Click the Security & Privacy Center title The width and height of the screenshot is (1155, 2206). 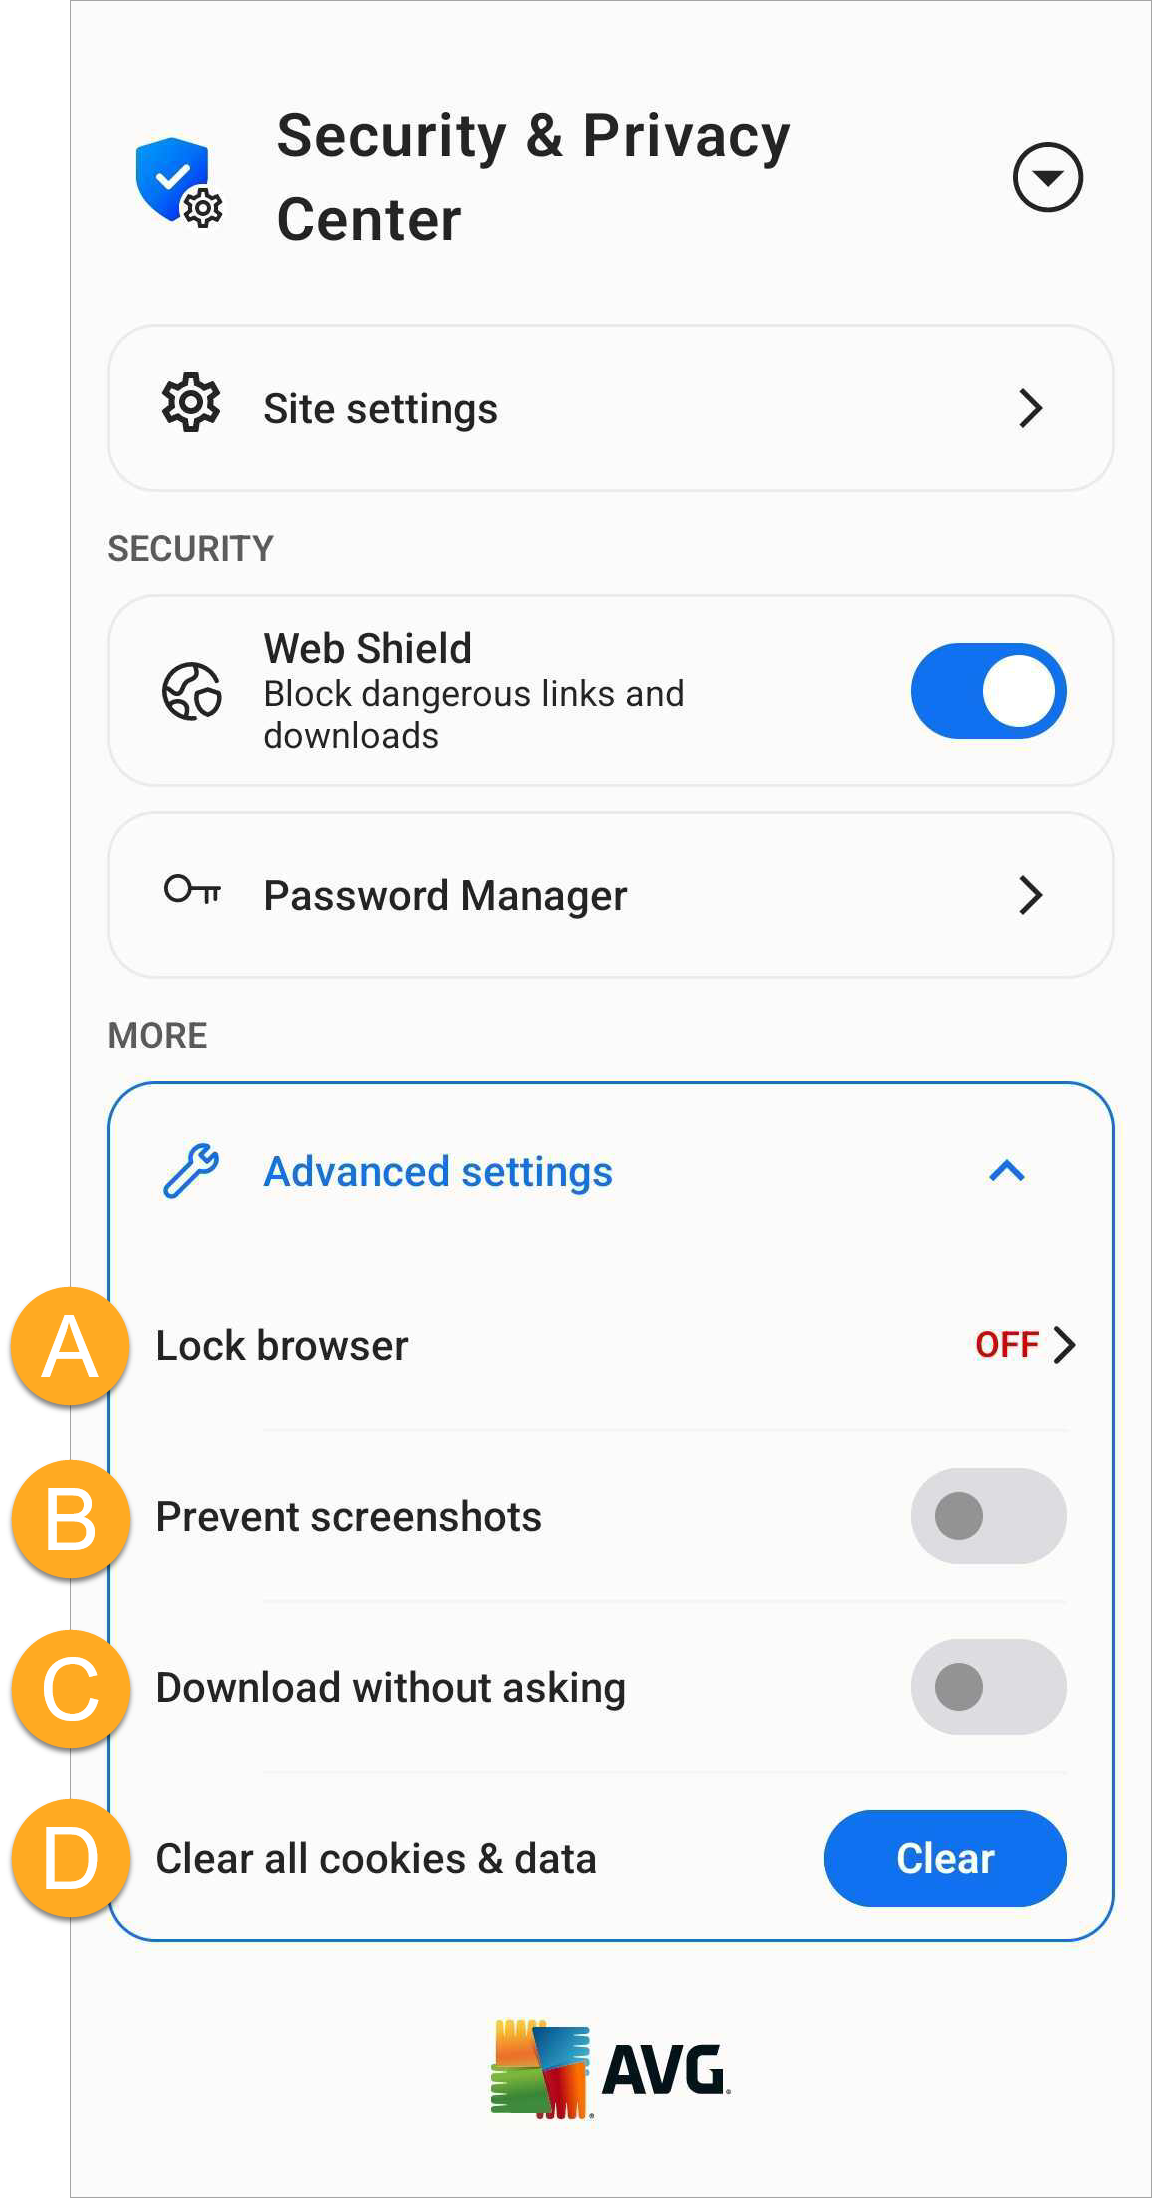pos(533,177)
